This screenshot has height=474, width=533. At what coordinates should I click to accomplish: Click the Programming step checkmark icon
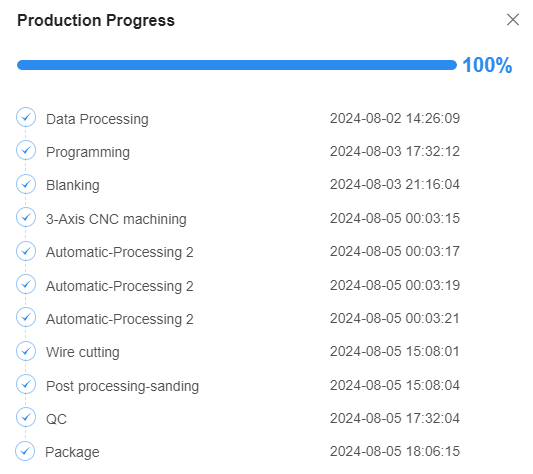[26, 150]
